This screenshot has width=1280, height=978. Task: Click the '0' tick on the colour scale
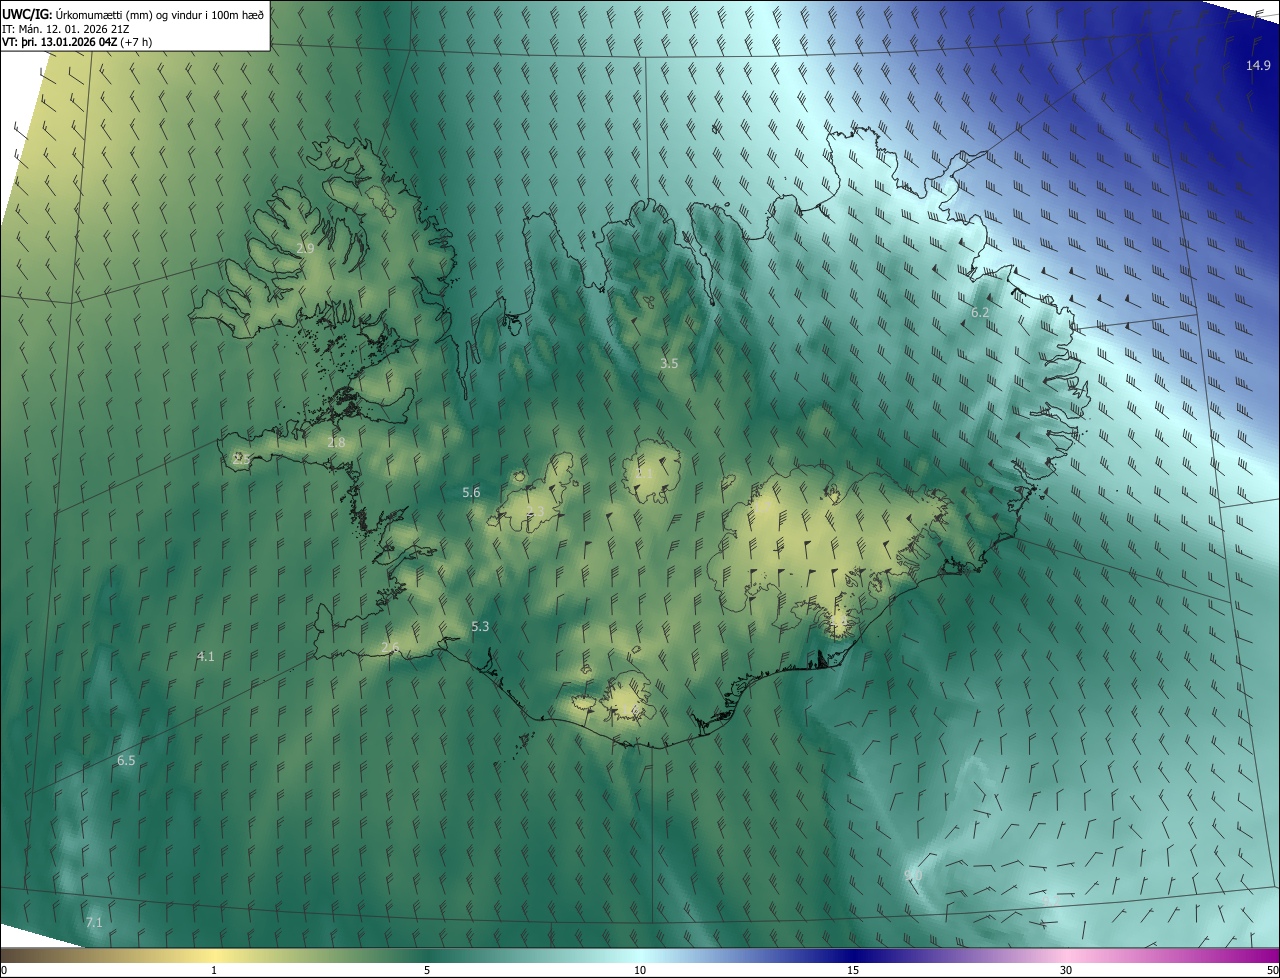tap(4, 970)
